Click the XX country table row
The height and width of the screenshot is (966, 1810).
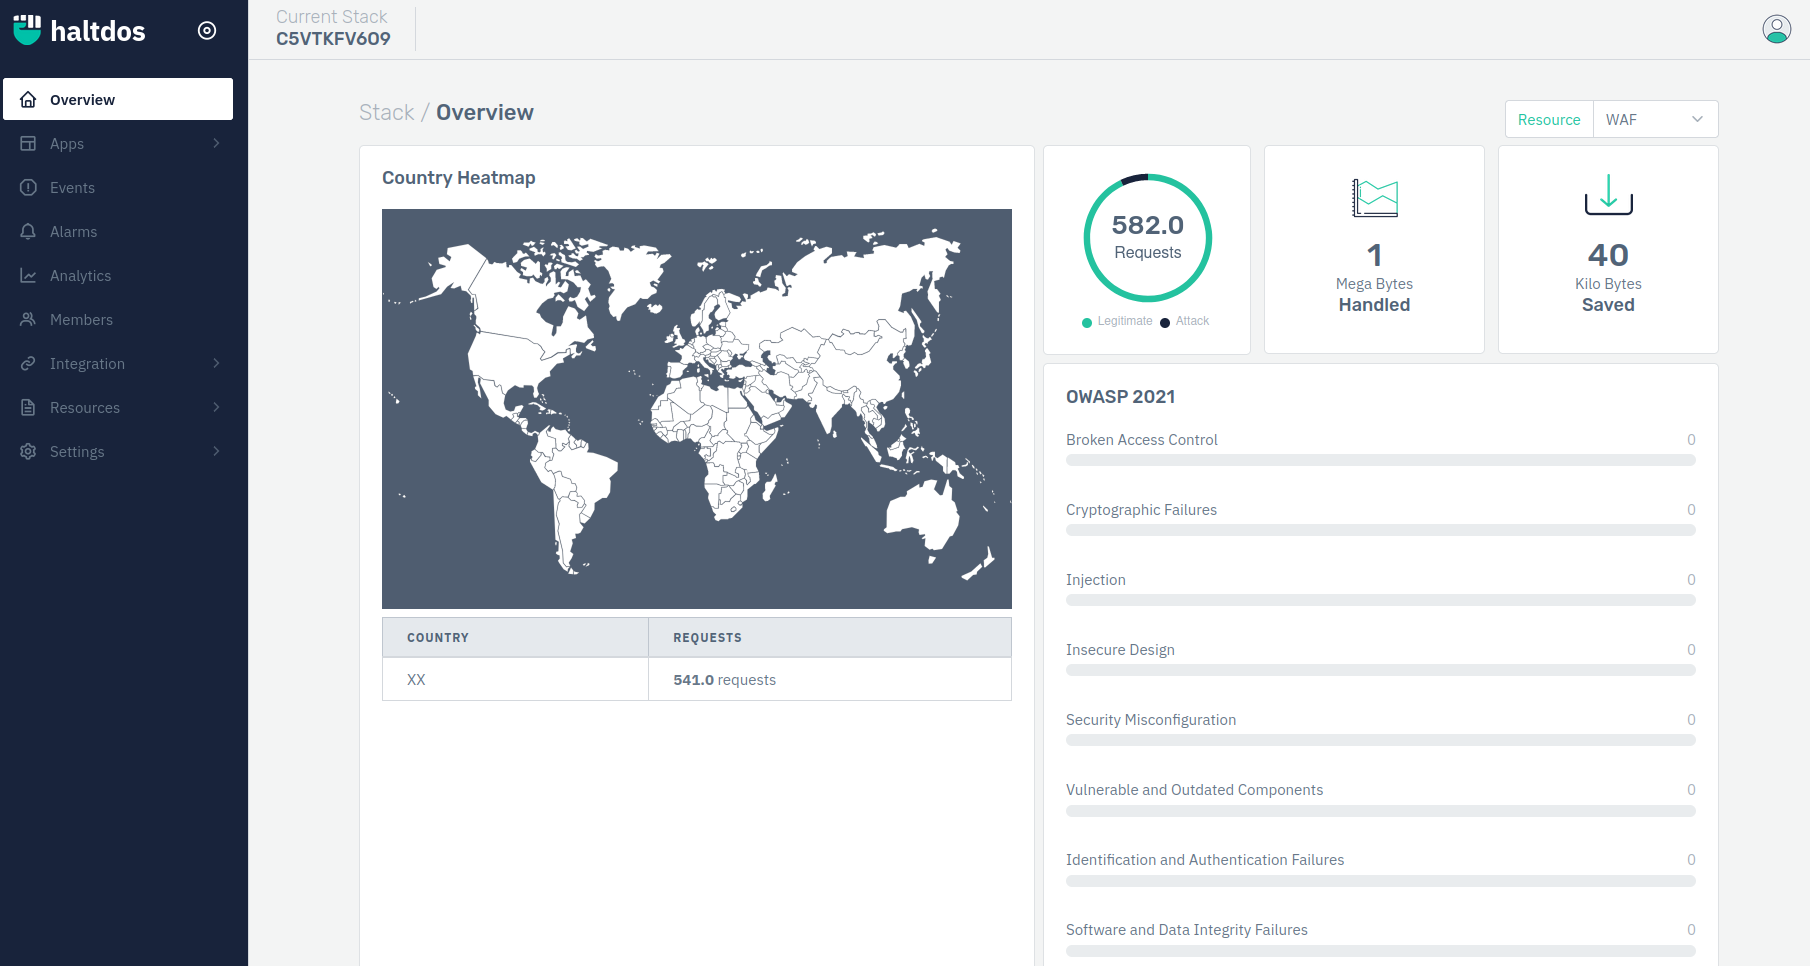696,680
